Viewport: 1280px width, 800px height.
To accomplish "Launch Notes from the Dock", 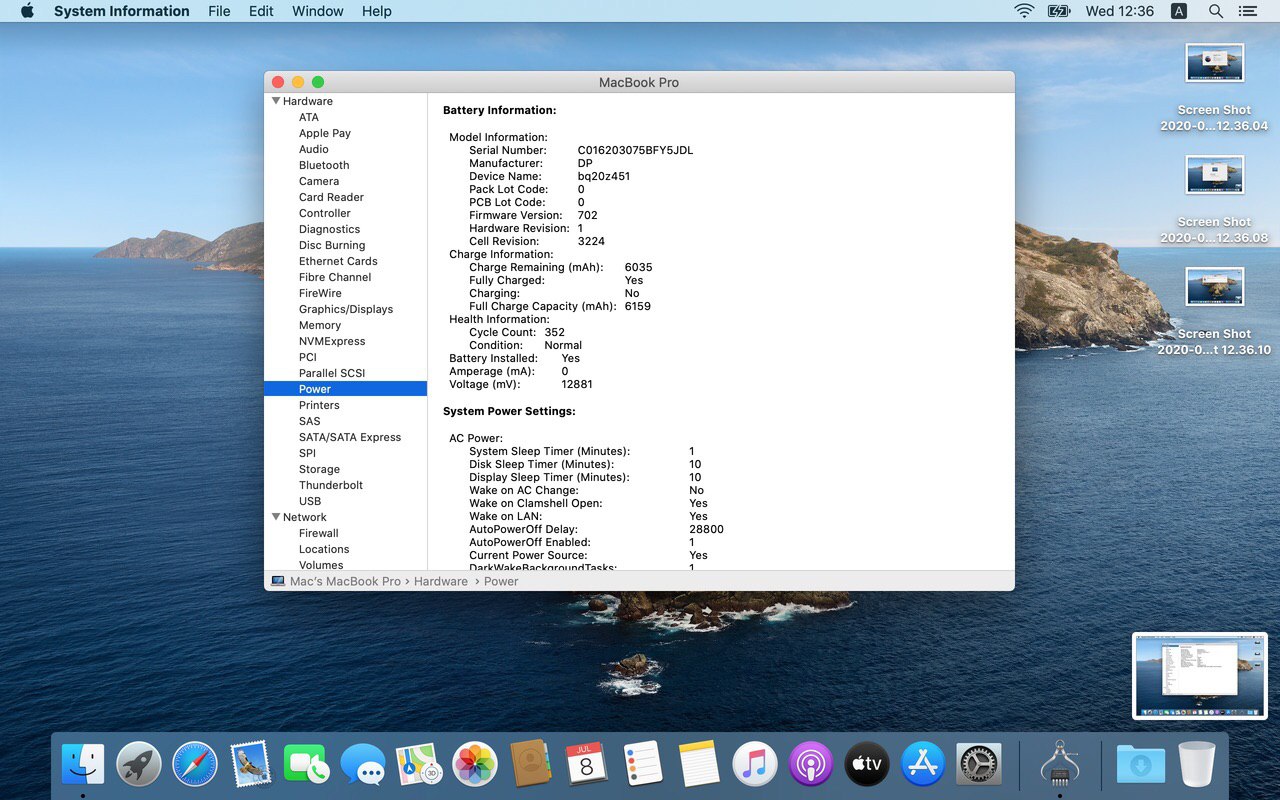I will [699, 765].
